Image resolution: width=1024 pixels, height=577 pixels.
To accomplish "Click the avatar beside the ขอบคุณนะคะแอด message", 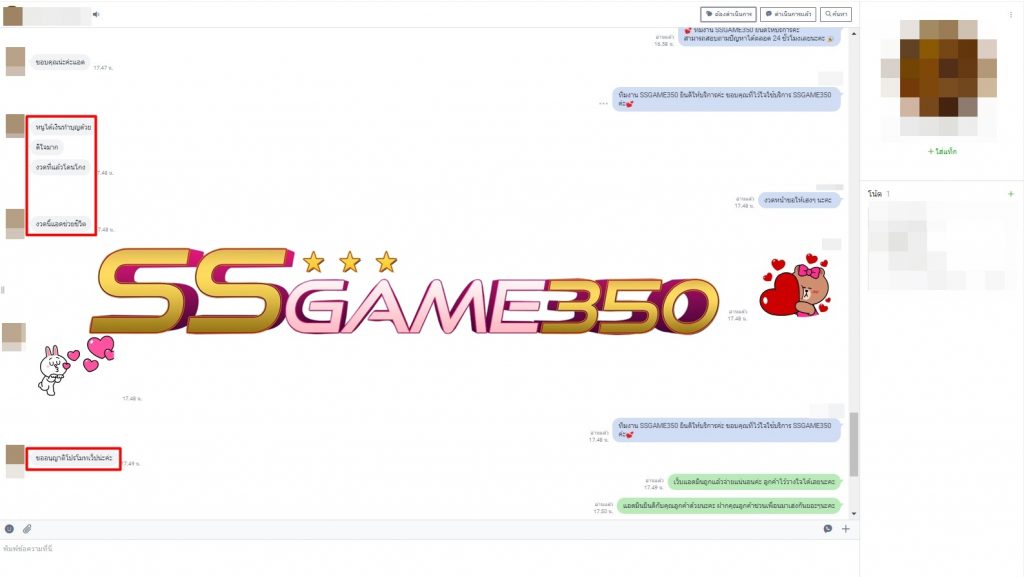I will (15, 61).
